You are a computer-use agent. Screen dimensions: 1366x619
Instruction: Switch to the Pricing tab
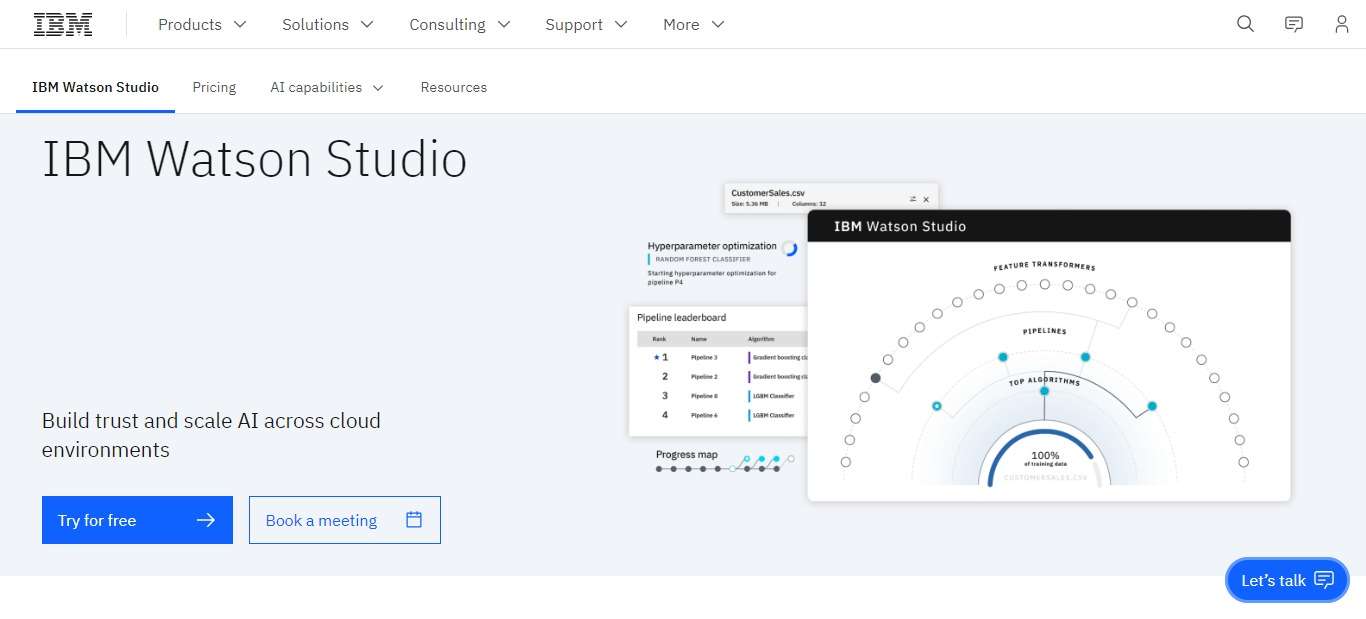(x=214, y=87)
